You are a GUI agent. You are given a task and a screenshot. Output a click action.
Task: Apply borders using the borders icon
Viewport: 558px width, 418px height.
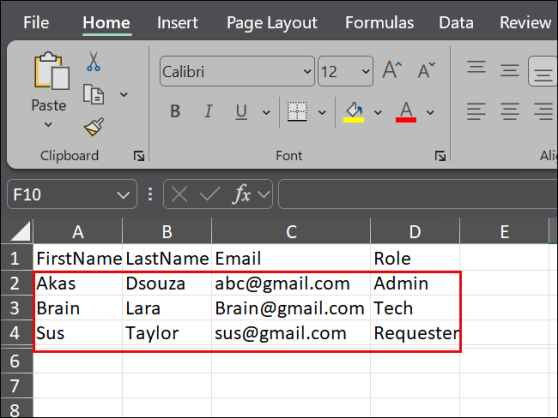(297, 112)
